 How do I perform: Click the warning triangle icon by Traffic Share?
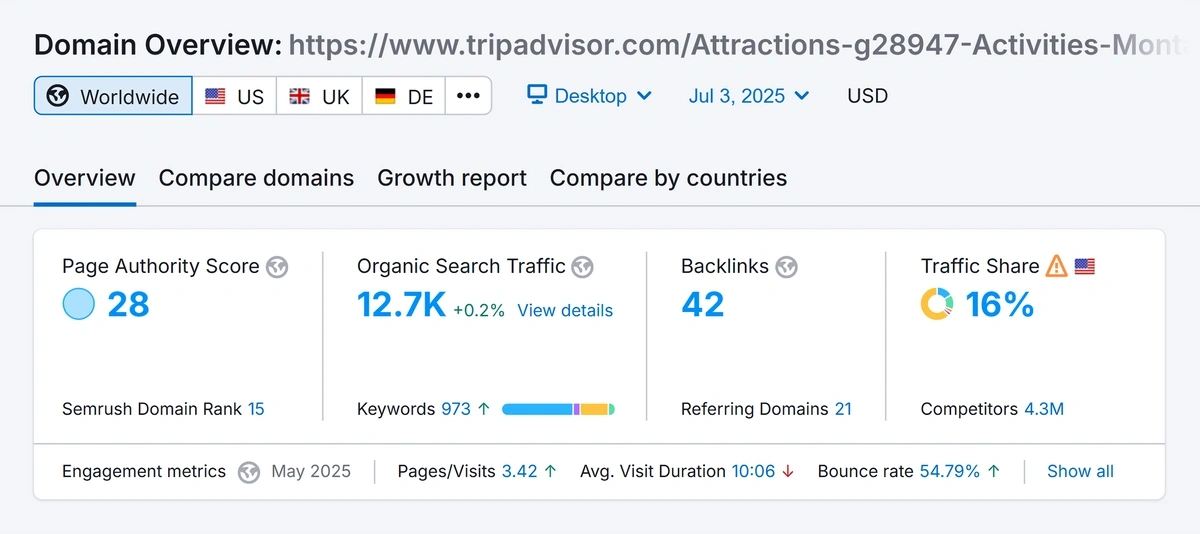coord(1057,266)
